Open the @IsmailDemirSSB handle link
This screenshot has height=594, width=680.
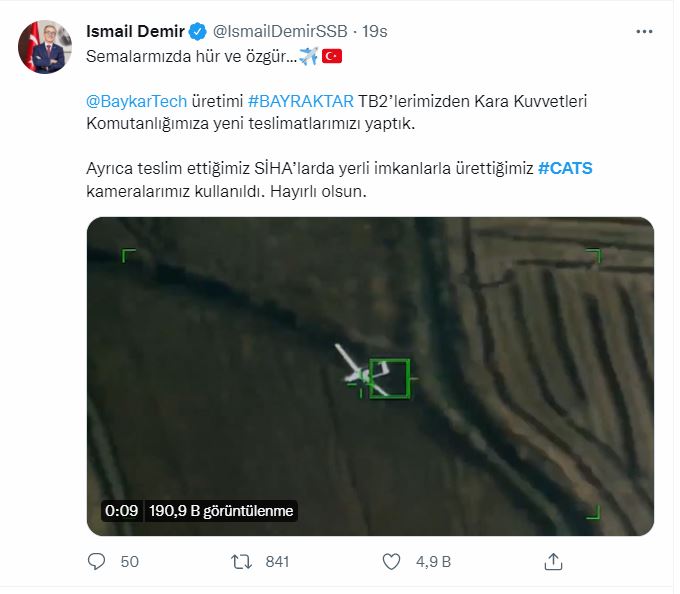pos(280,31)
